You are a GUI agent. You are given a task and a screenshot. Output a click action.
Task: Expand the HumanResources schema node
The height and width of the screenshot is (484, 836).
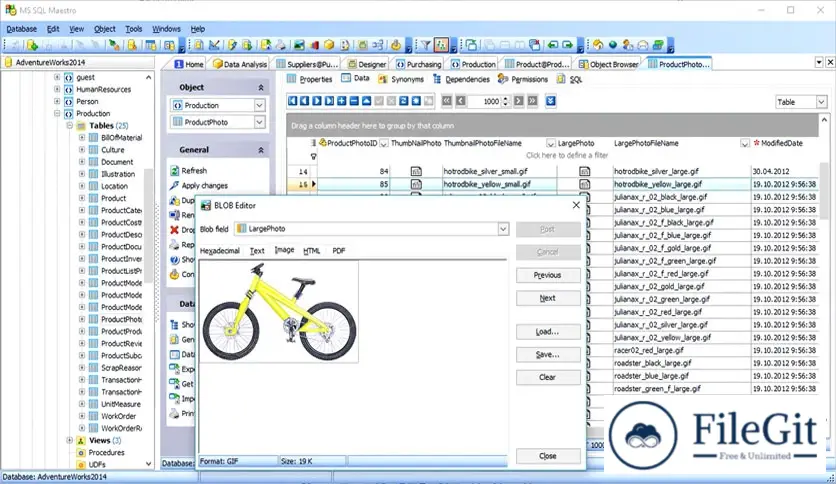(x=57, y=89)
